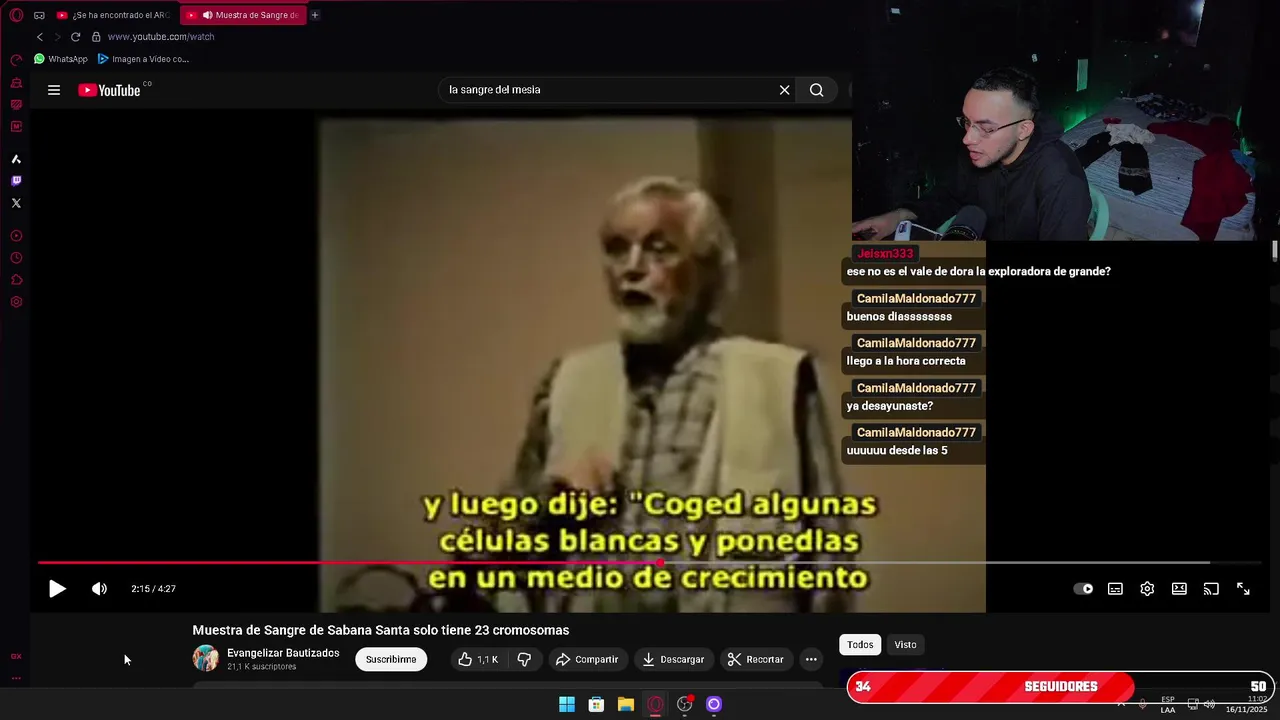Screen dimensions: 1280x720
Task: Subscribe with the Suscribirme button
Action: [391, 659]
